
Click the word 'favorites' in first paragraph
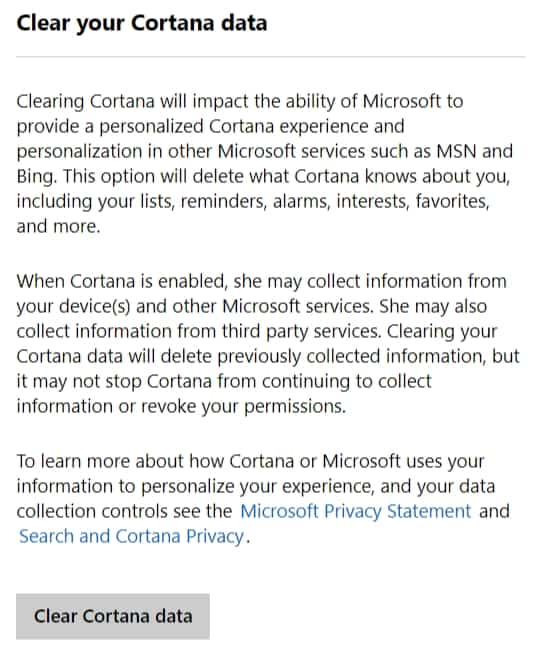pos(452,201)
